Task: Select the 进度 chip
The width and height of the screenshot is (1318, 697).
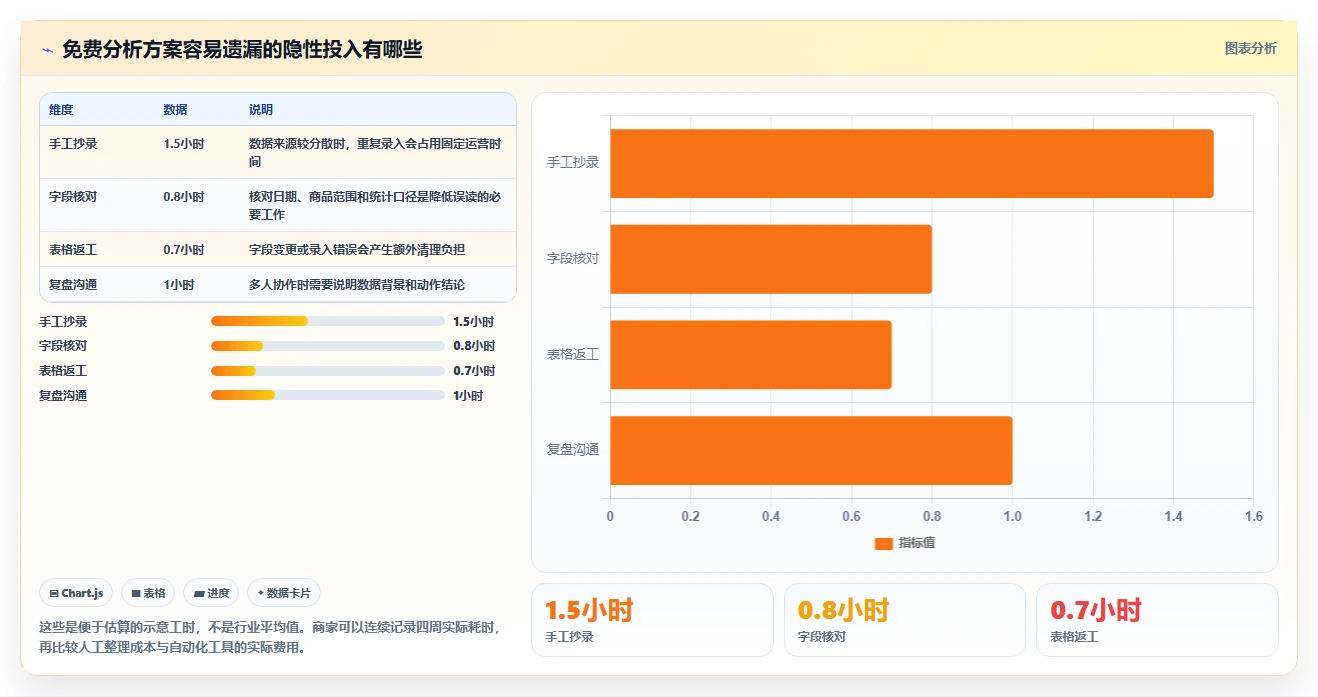Action: coord(211,593)
